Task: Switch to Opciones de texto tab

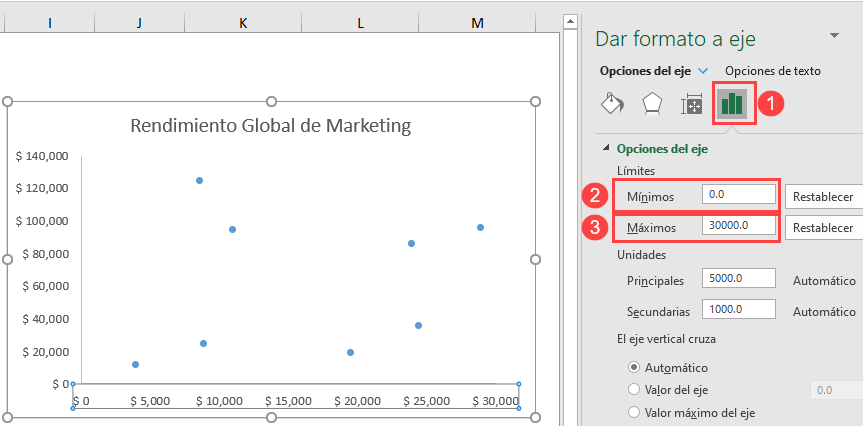Action: (x=773, y=71)
